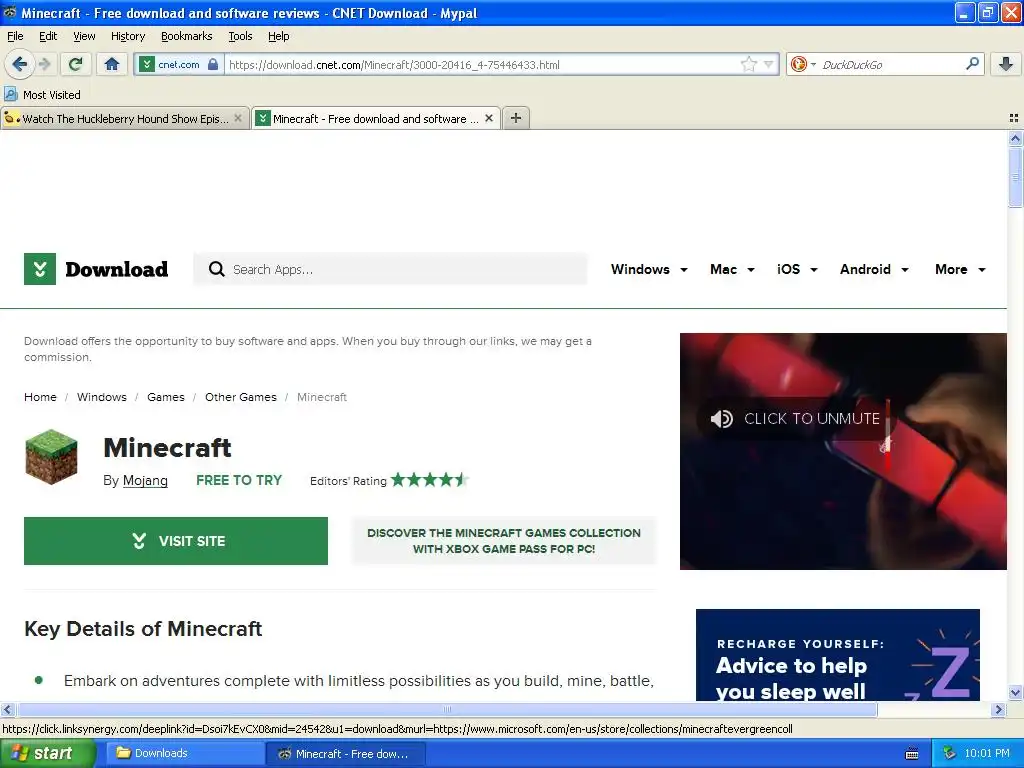Follow the Games breadcrumb link
The height and width of the screenshot is (768, 1024).
[166, 397]
